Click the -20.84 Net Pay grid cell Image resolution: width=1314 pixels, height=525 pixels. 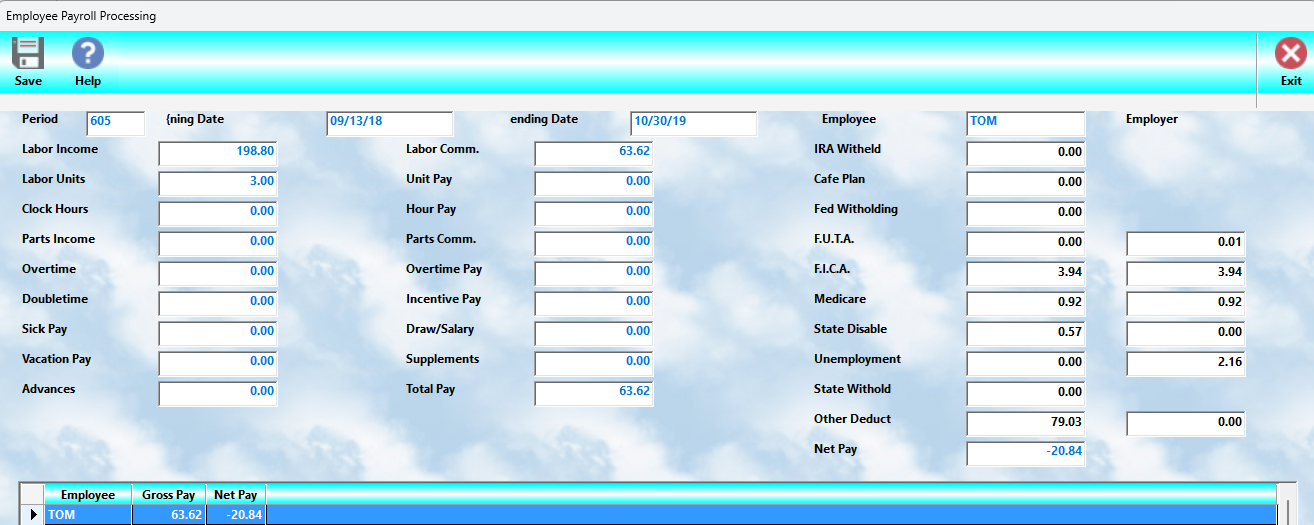236,516
